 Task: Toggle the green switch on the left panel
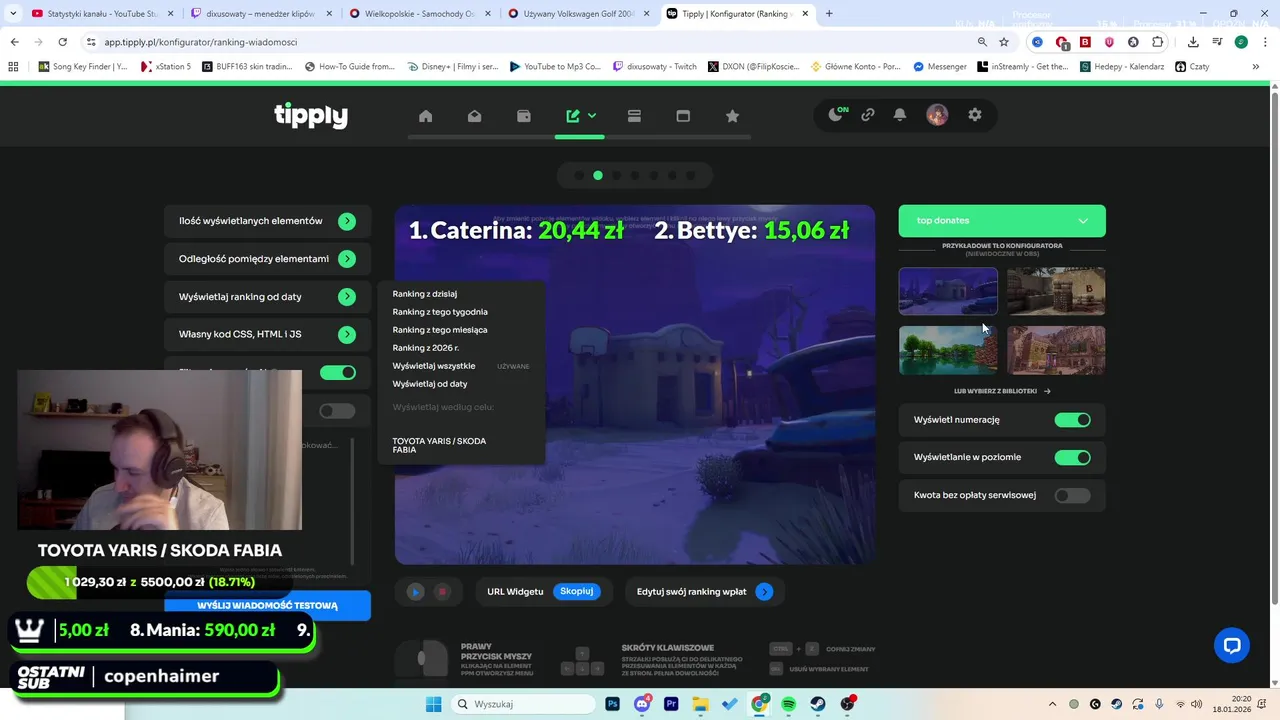pyautogui.click(x=338, y=372)
